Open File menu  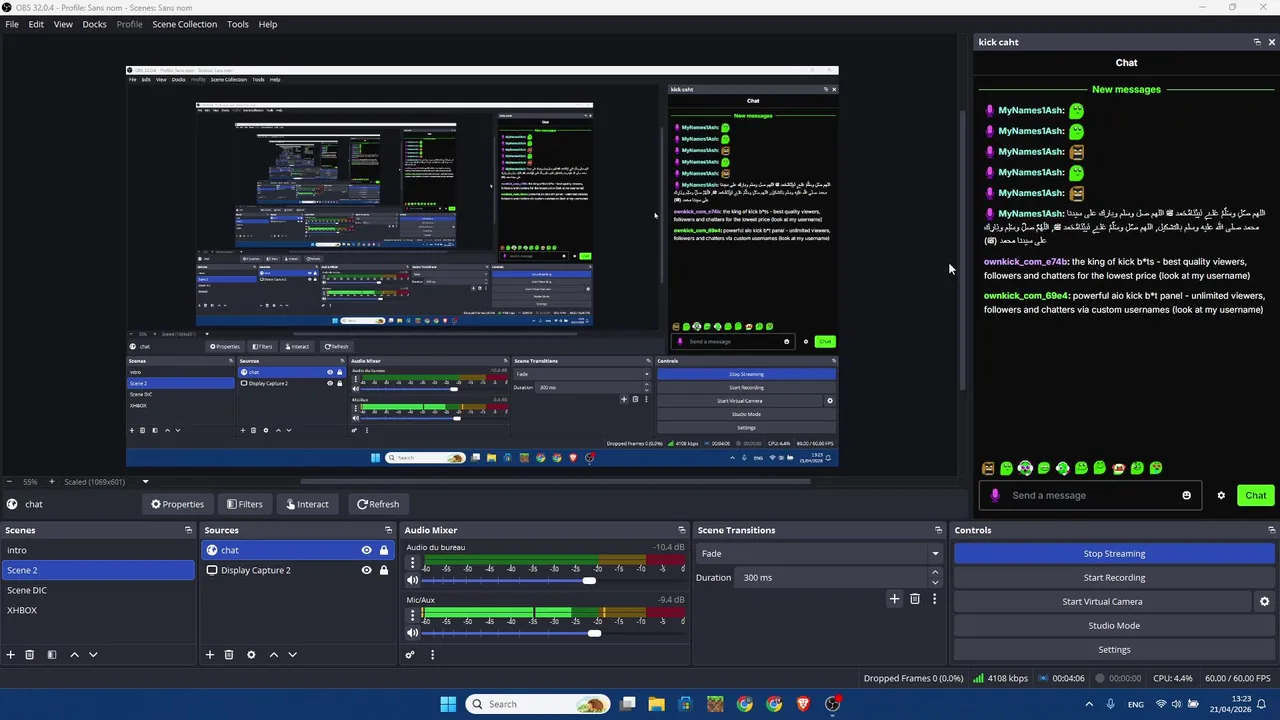coord(12,24)
